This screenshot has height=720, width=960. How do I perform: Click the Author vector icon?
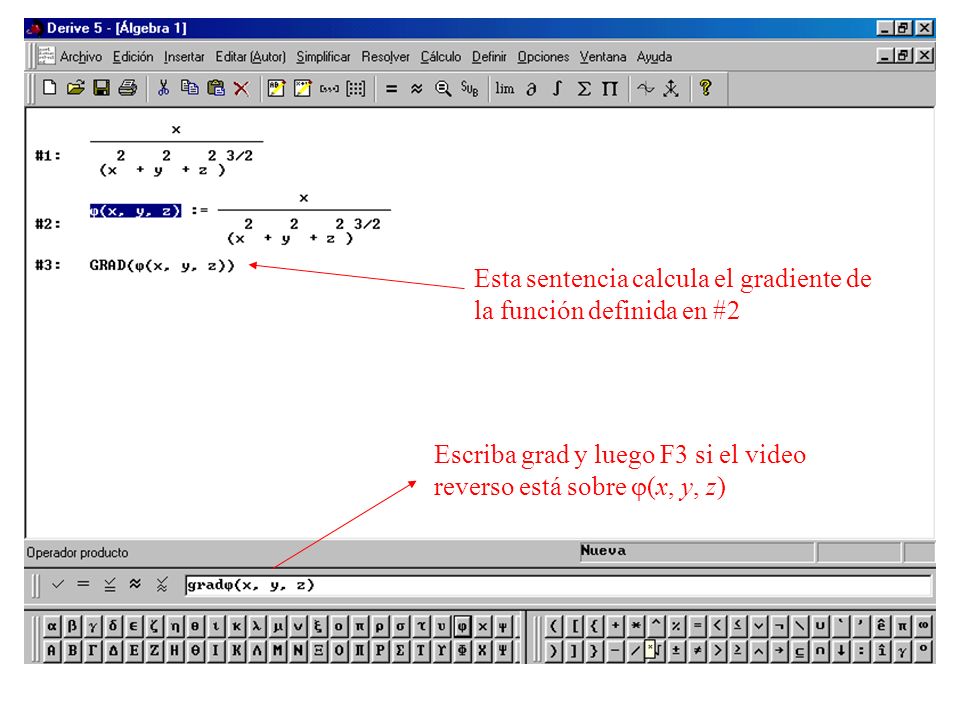click(329, 88)
